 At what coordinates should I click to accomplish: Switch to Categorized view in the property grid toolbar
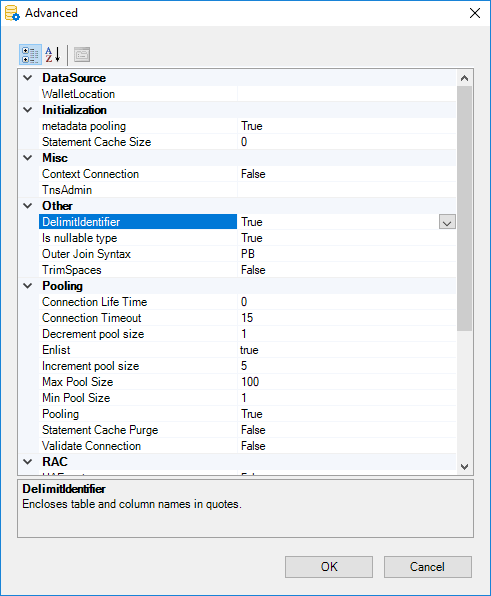click(x=30, y=55)
